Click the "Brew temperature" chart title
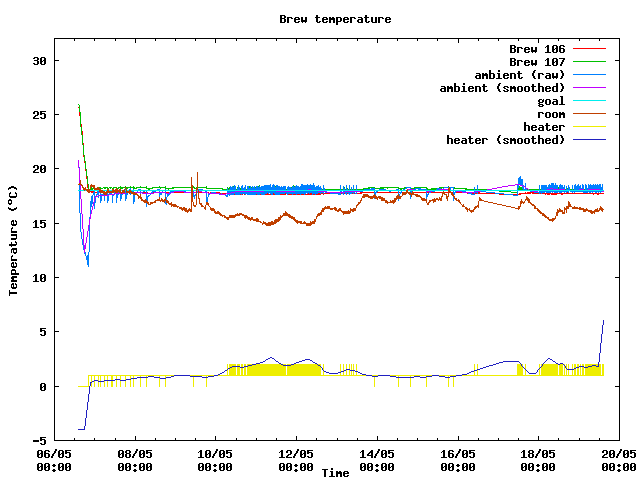640x480 pixels. click(x=335, y=19)
